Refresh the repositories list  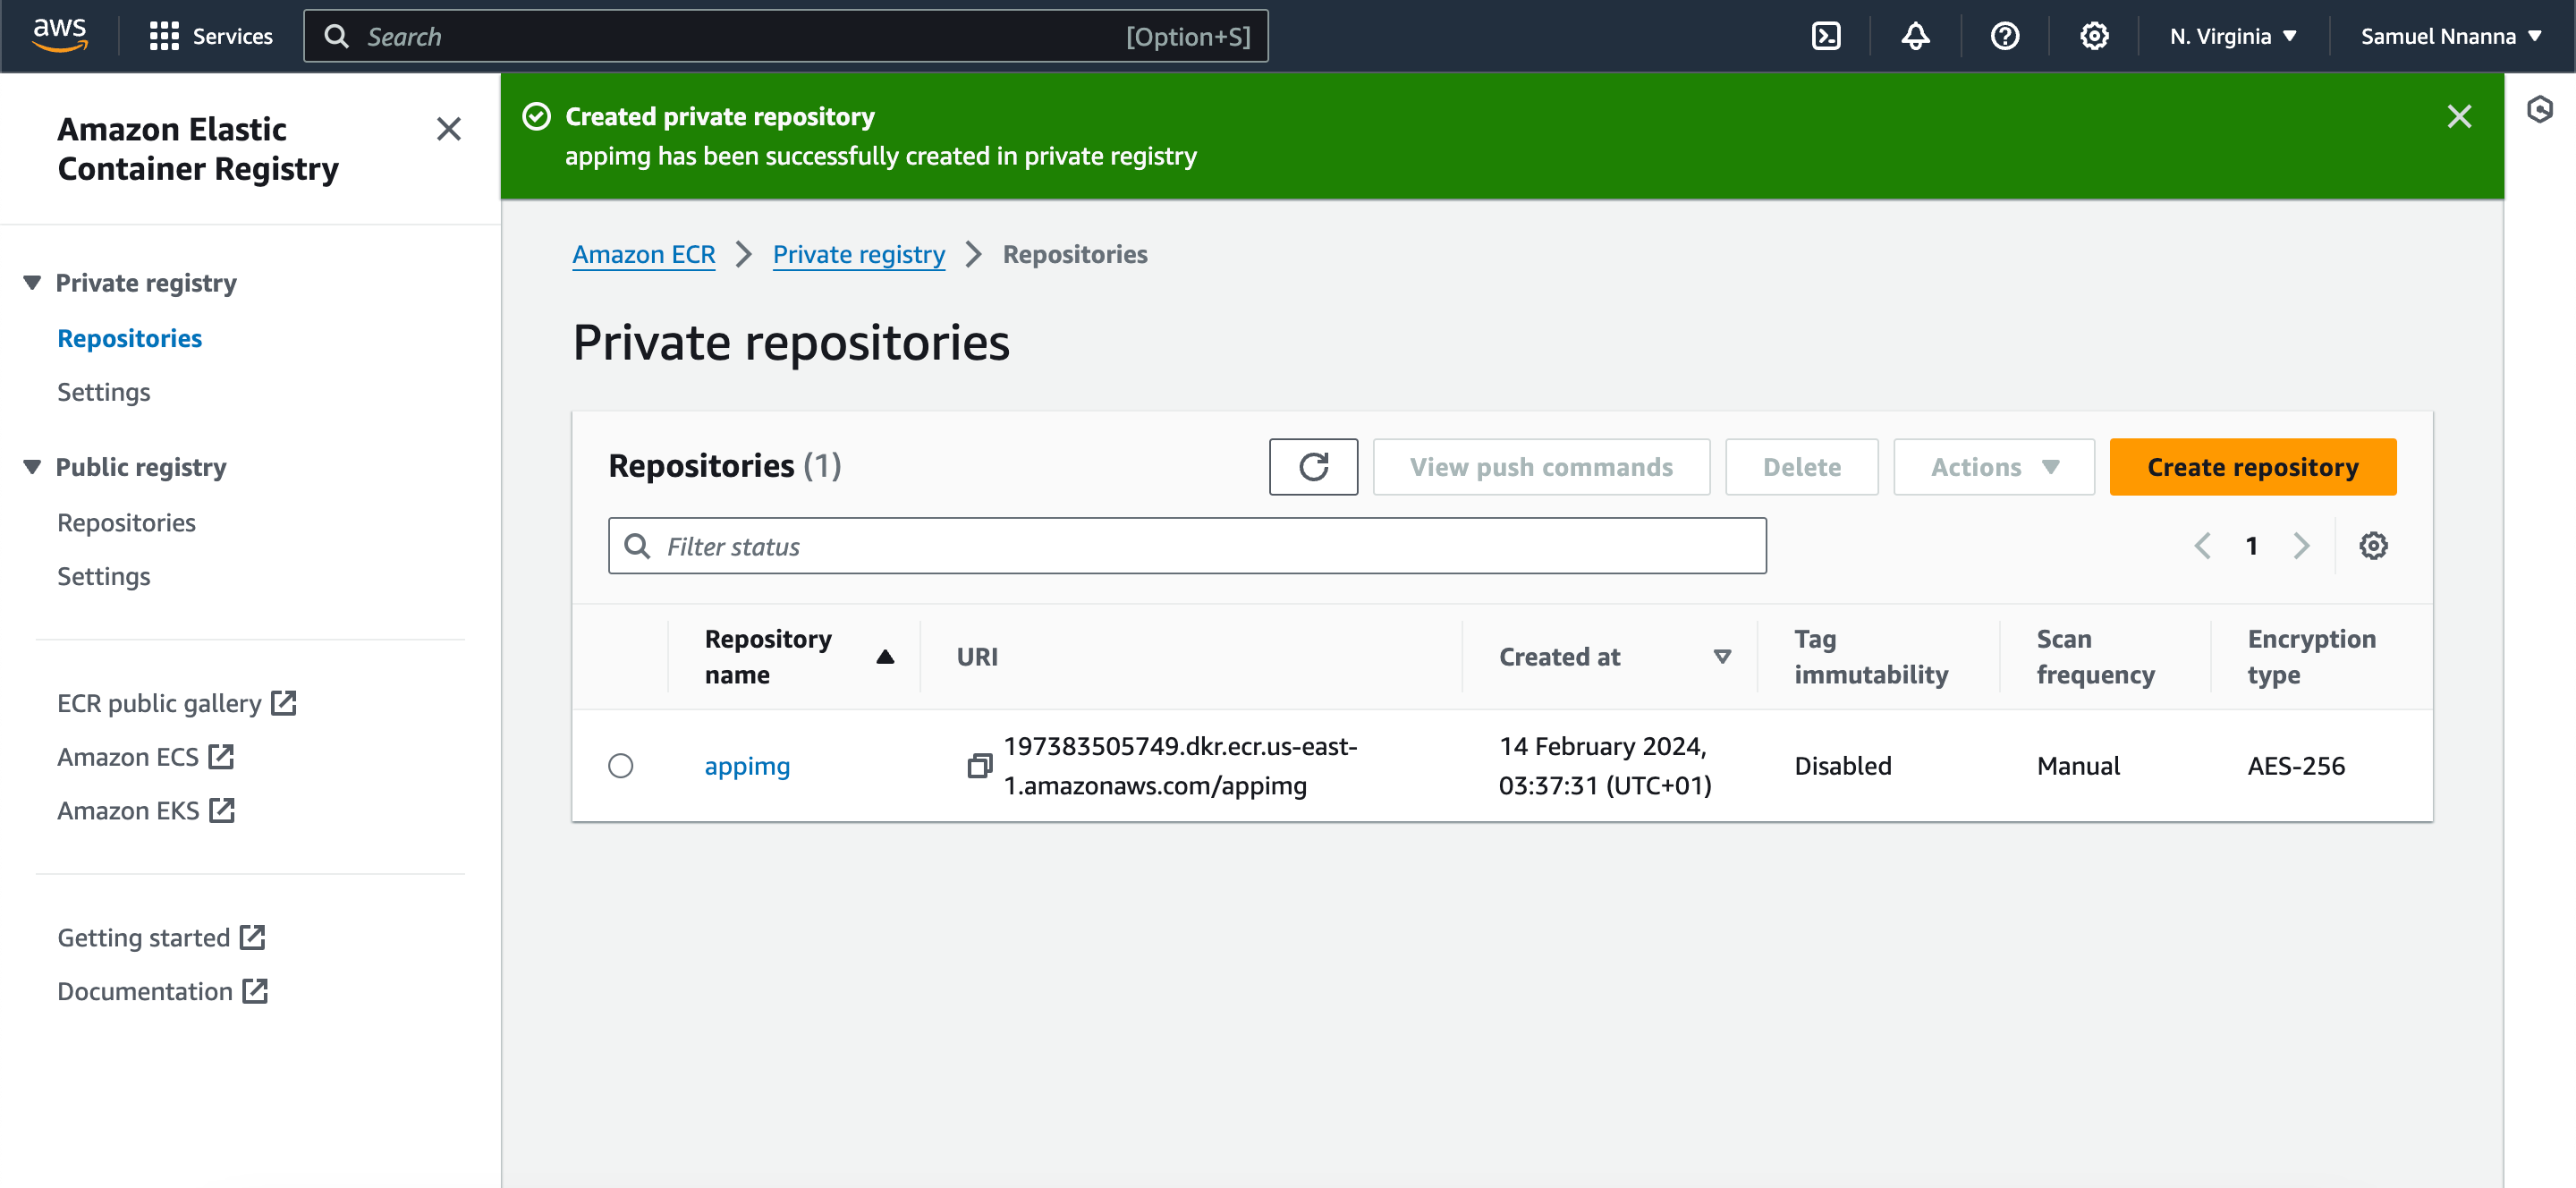click(1313, 467)
